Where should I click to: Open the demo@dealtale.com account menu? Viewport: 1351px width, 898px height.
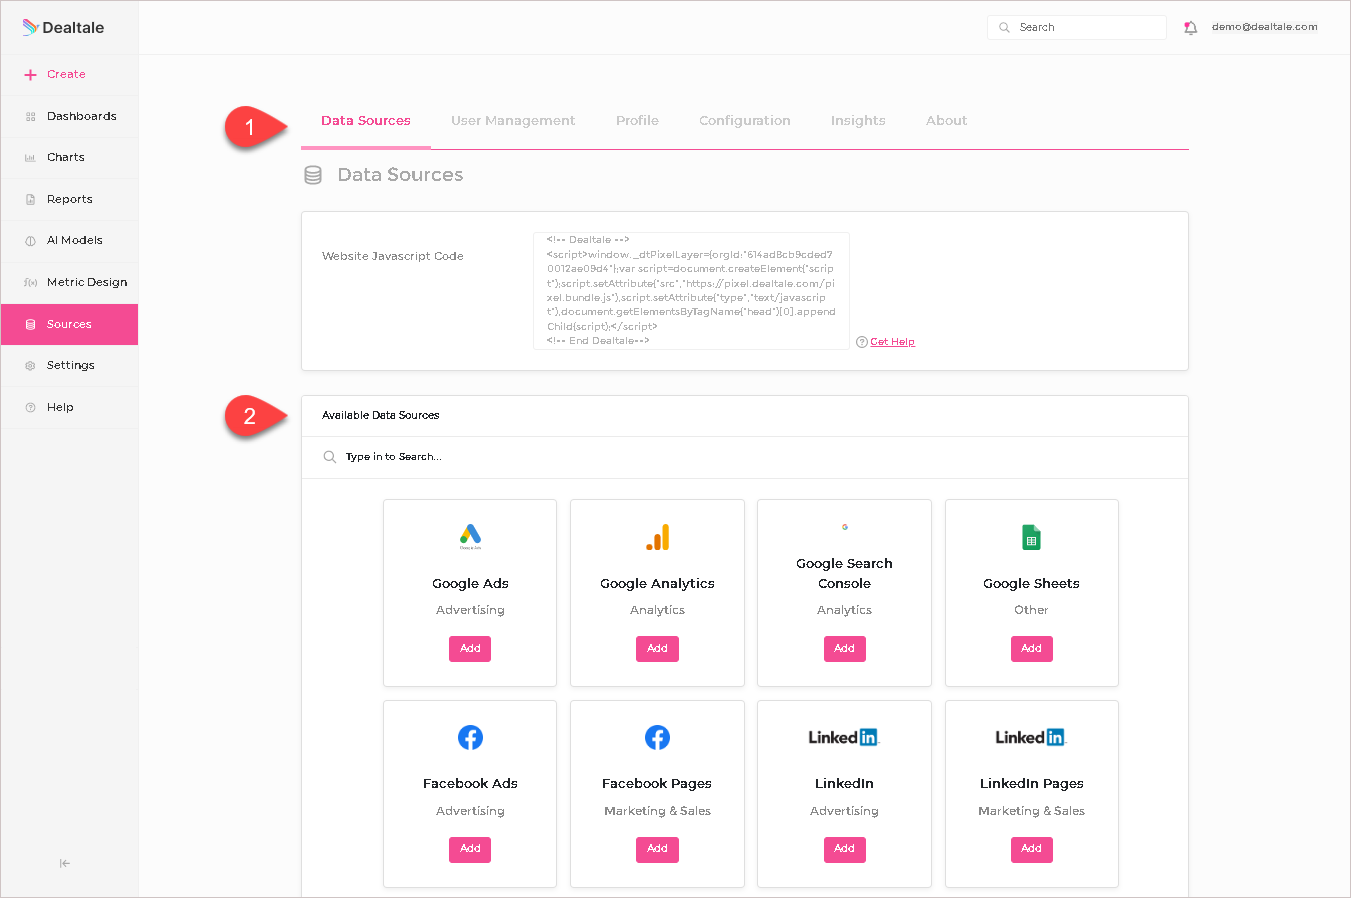click(x=1264, y=27)
